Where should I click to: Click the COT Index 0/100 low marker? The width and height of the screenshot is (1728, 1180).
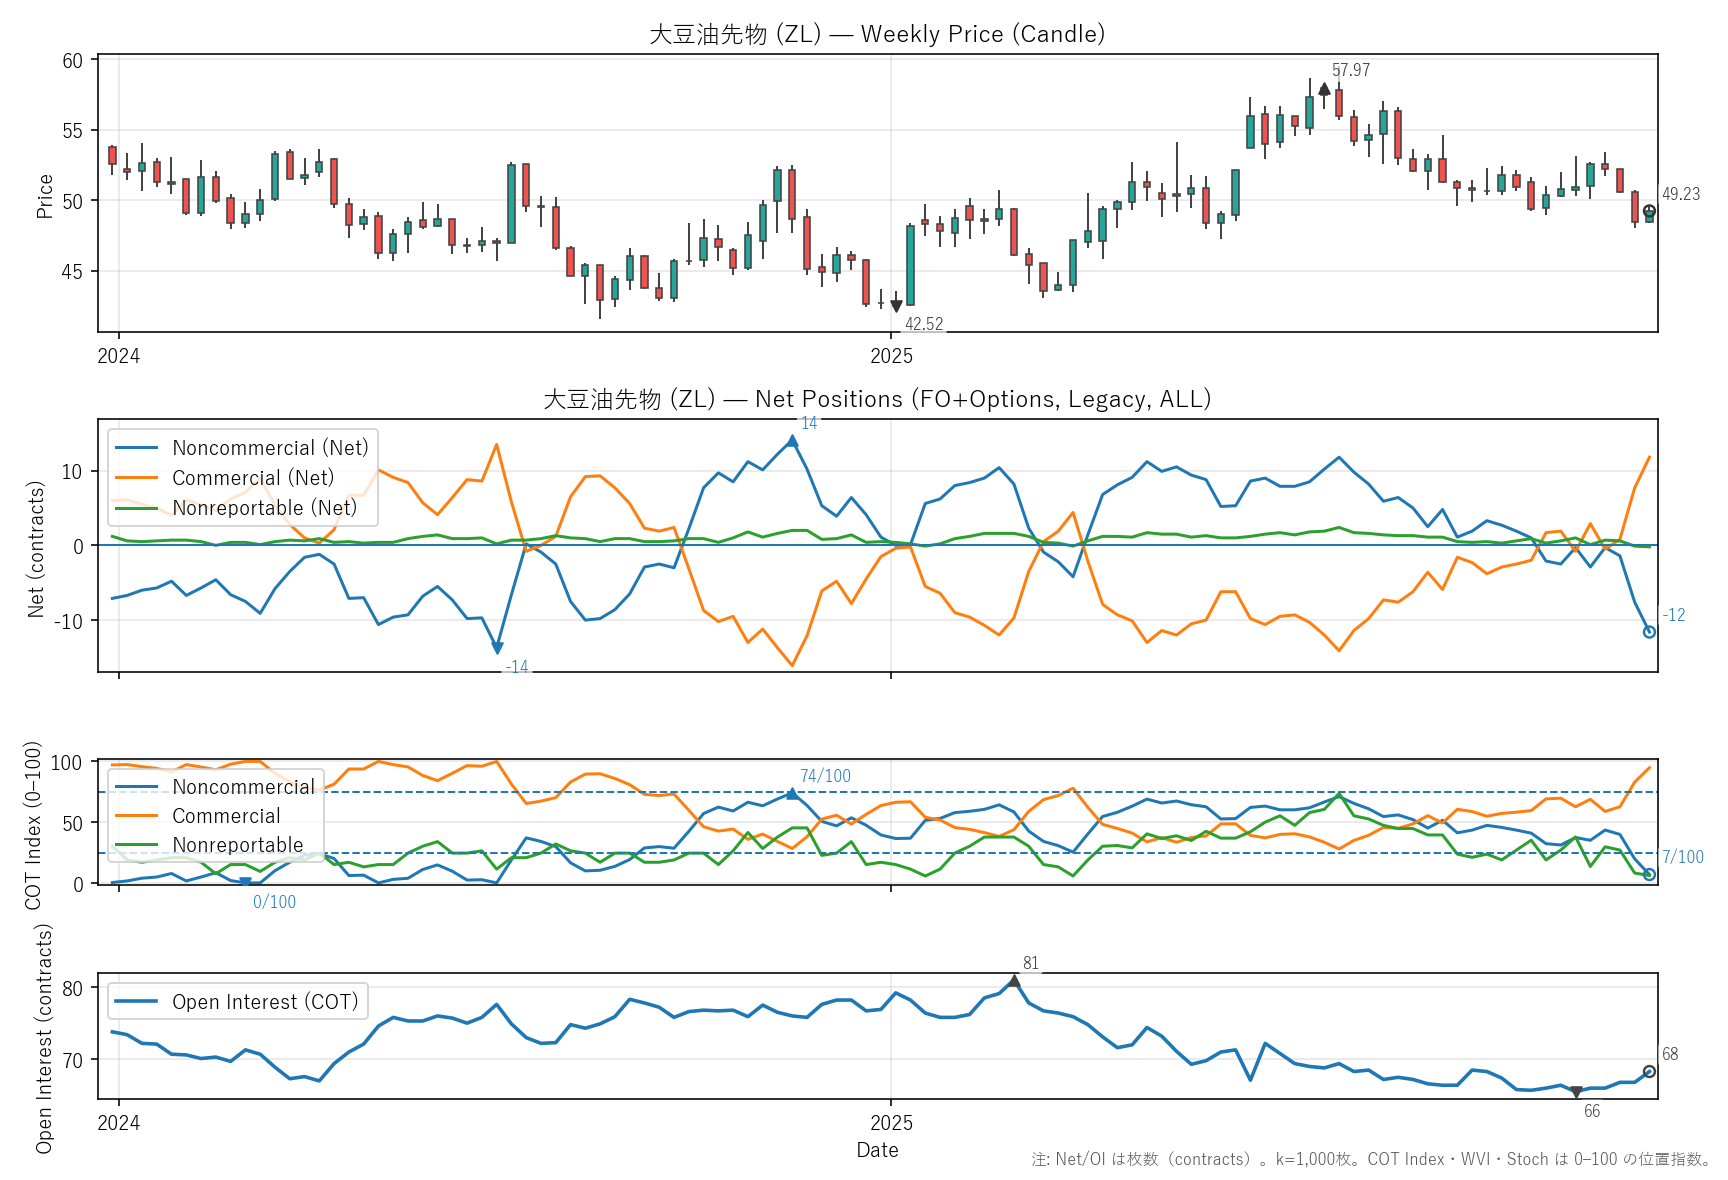coord(245,882)
